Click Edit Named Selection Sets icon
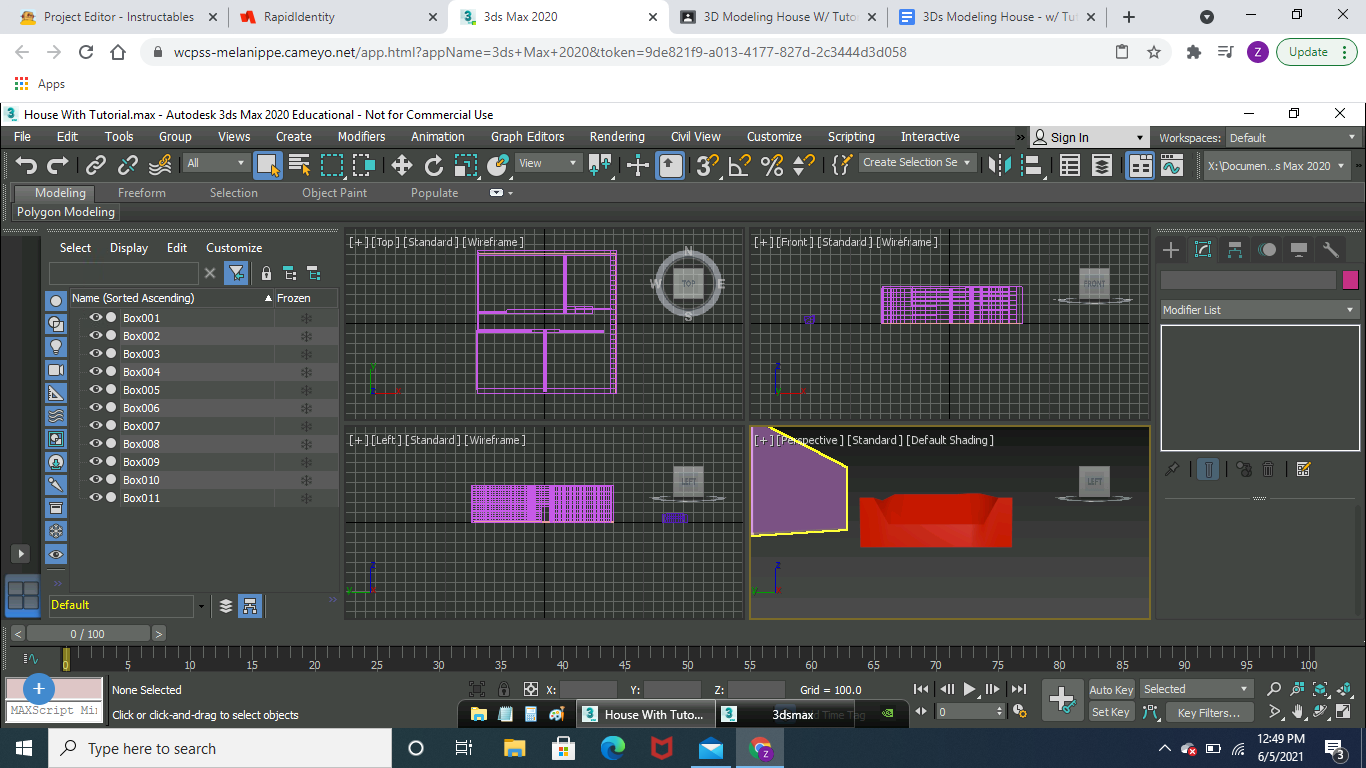 [842, 165]
